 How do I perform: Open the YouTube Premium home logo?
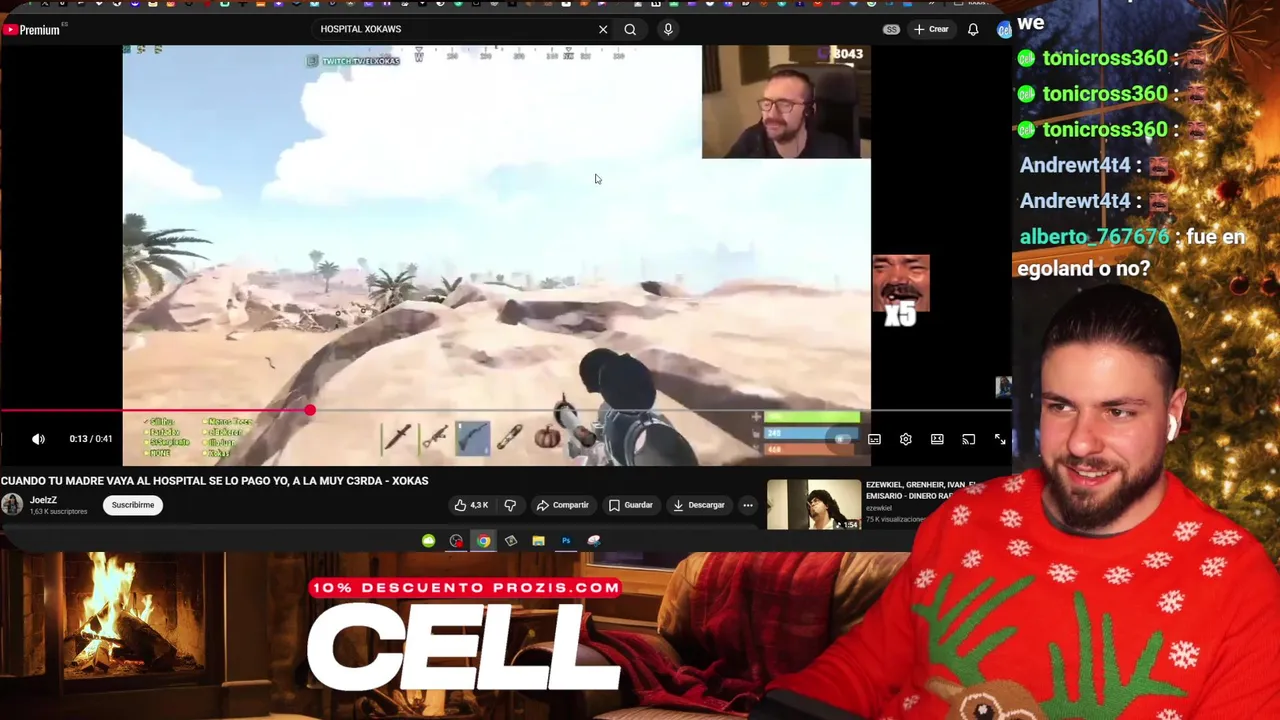[31, 30]
